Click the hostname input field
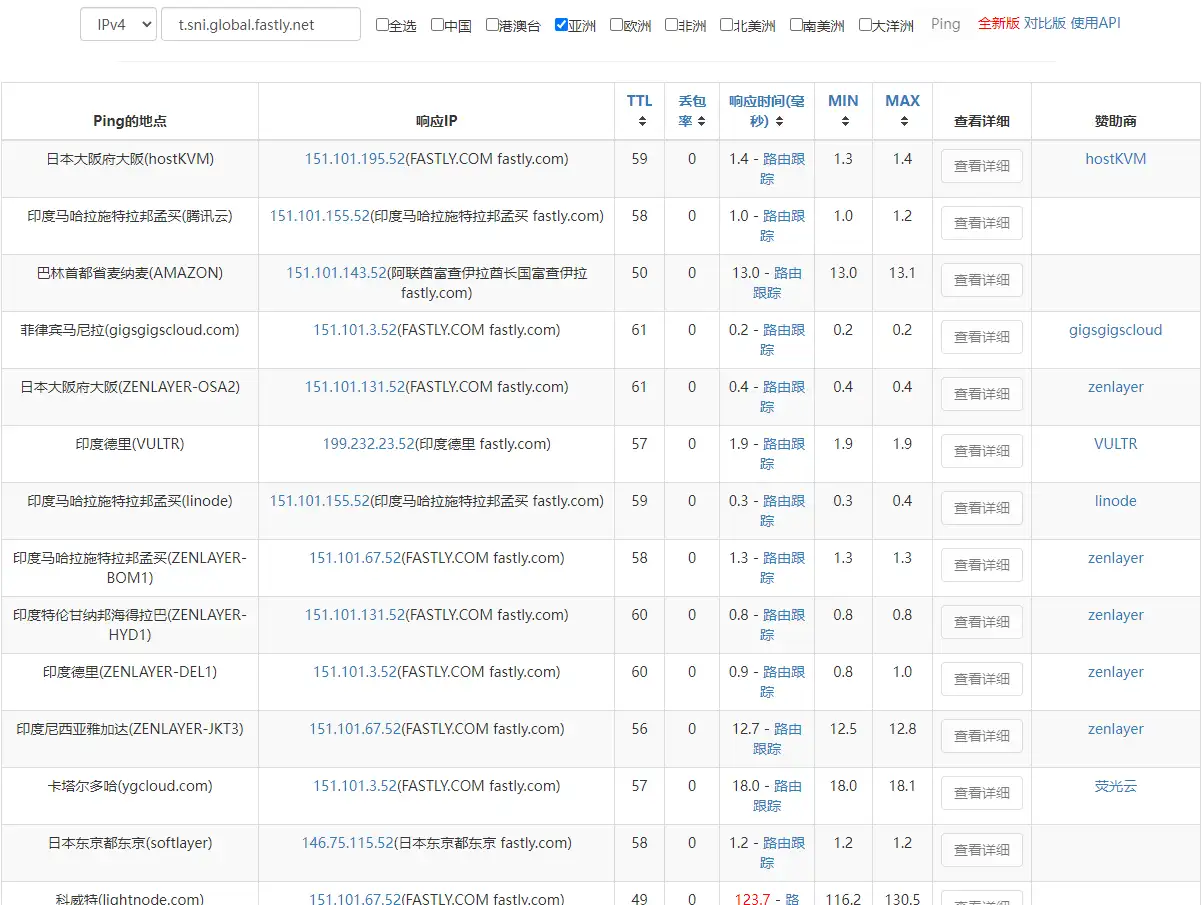This screenshot has width=1203, height=905. coord(260,24)
